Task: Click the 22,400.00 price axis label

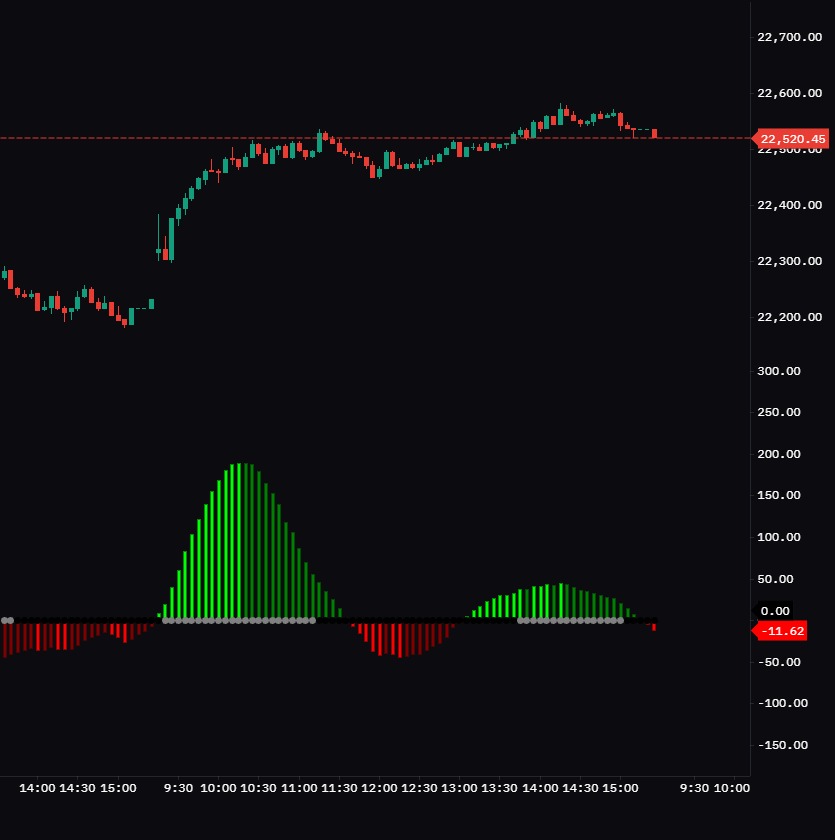Action: (789, 205)
